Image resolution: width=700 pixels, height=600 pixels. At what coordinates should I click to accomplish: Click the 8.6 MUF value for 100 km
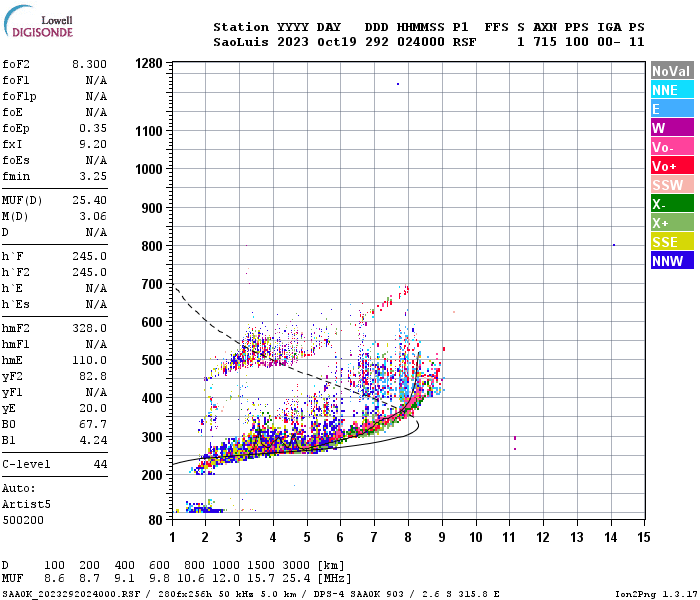[54, 579]
